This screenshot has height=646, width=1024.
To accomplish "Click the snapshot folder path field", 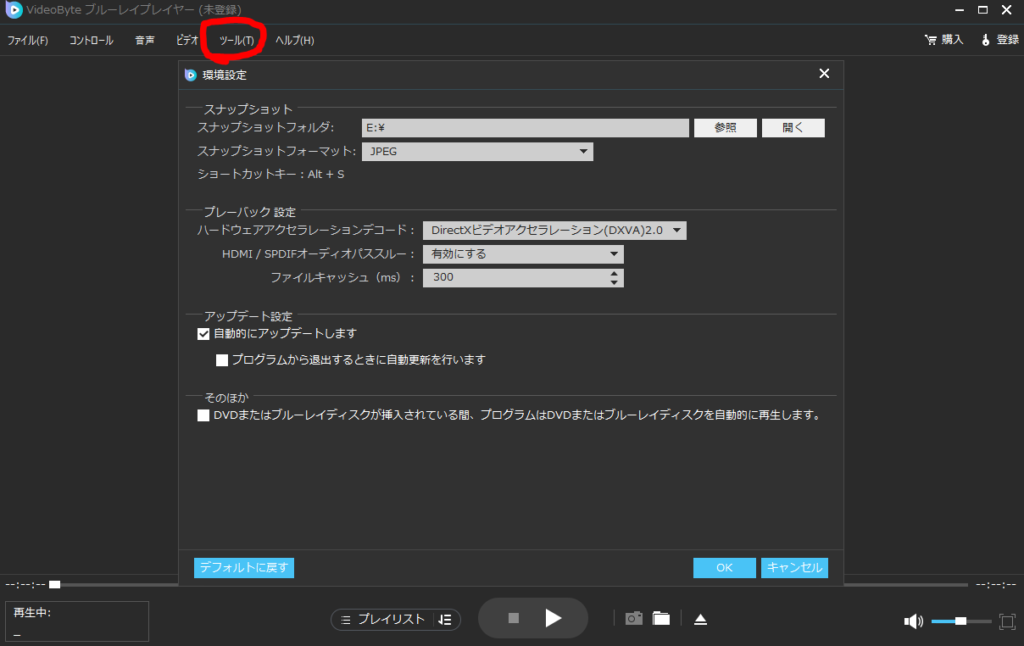I will (525, 127).
